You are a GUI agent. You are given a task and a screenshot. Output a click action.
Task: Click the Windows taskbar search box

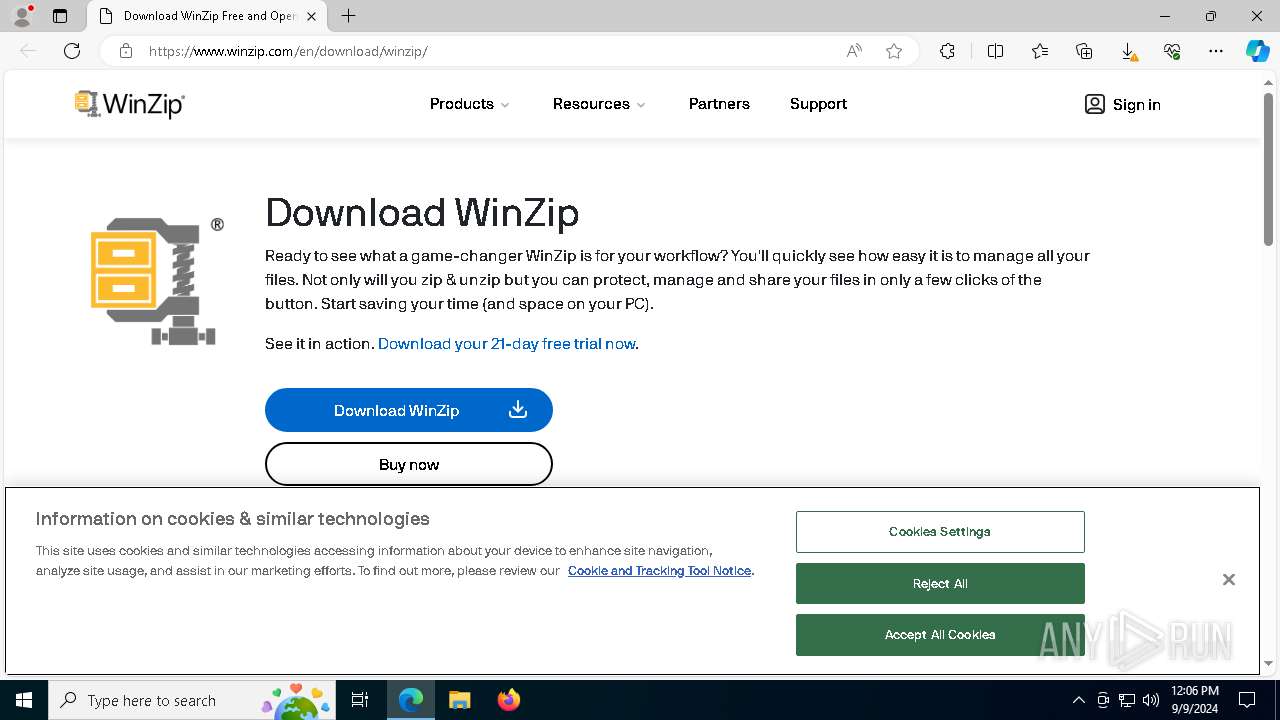click(191, 700)
